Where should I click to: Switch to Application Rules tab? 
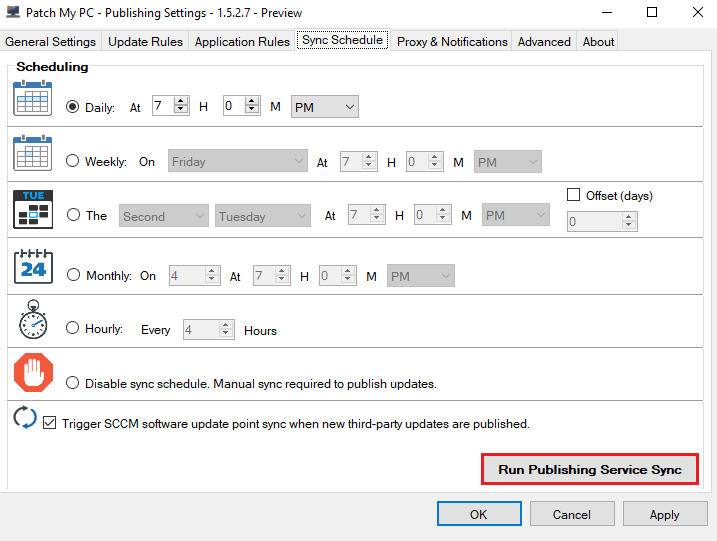[x=242, y=42]
